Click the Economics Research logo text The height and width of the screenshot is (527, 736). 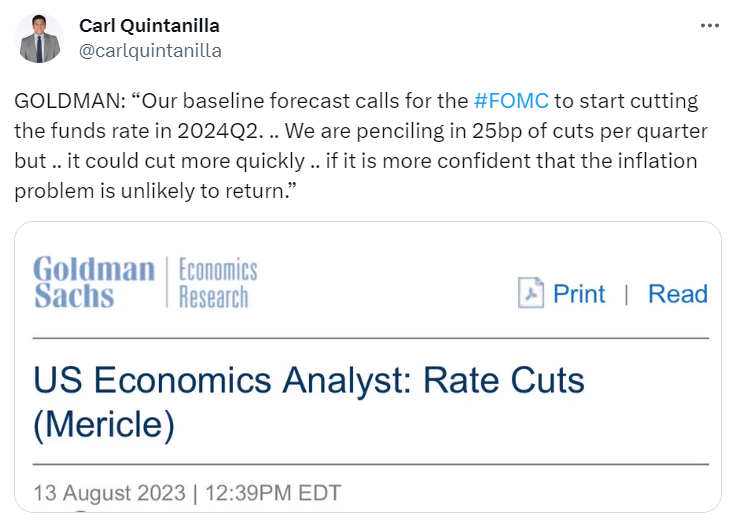(218, 283)
